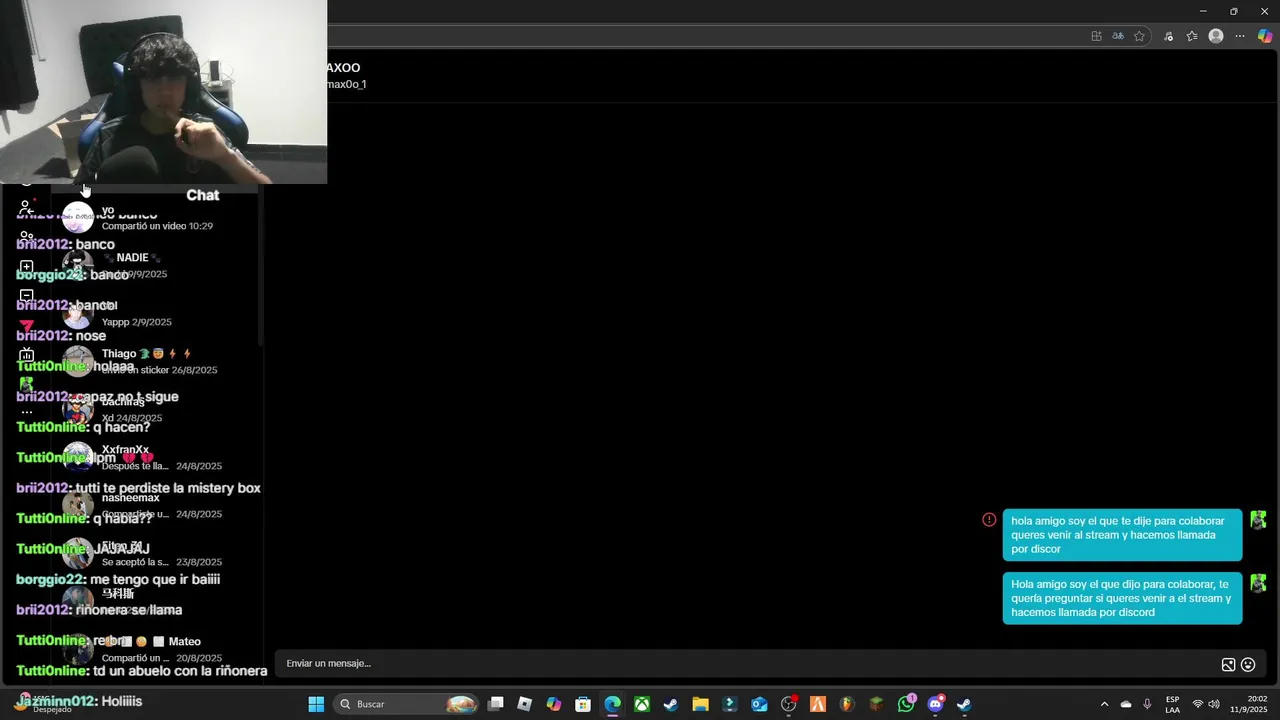Open the Xbox app from the taskbar
The image size is (1280, 720).
(642, 704)
